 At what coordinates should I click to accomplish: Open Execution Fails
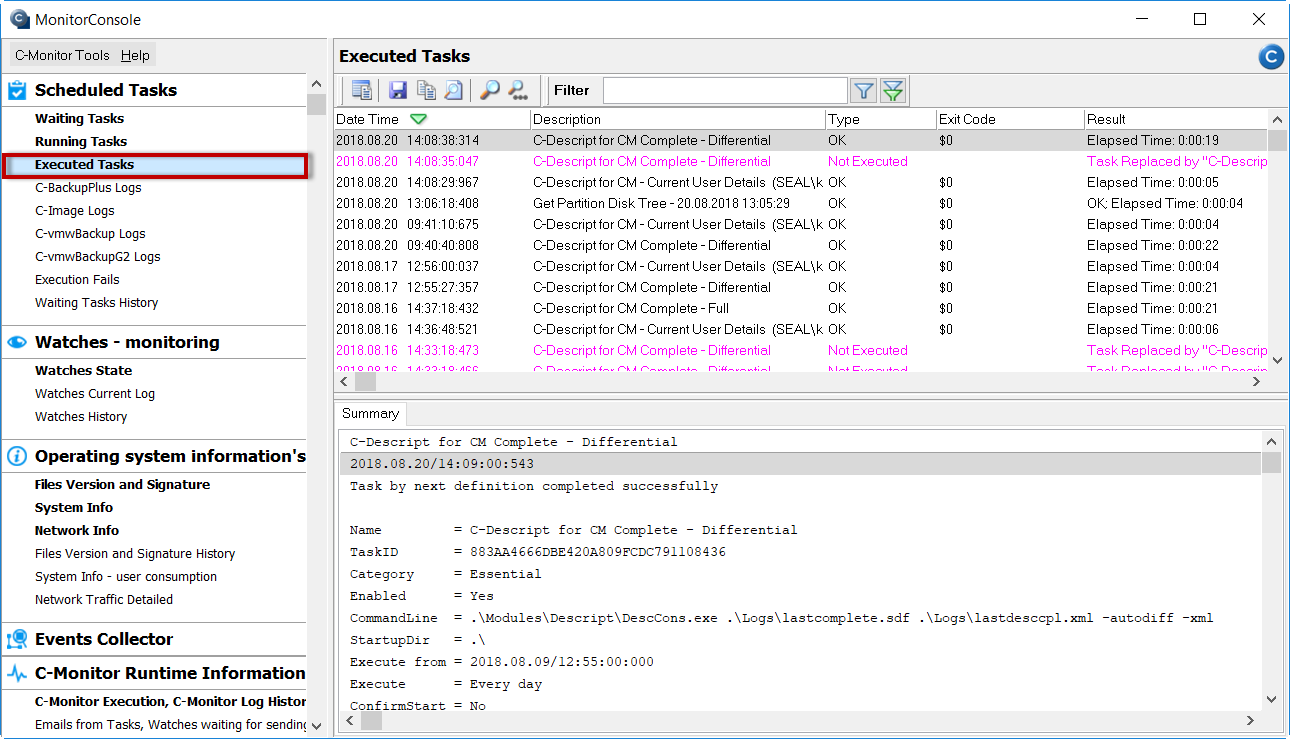click(77, 279)
